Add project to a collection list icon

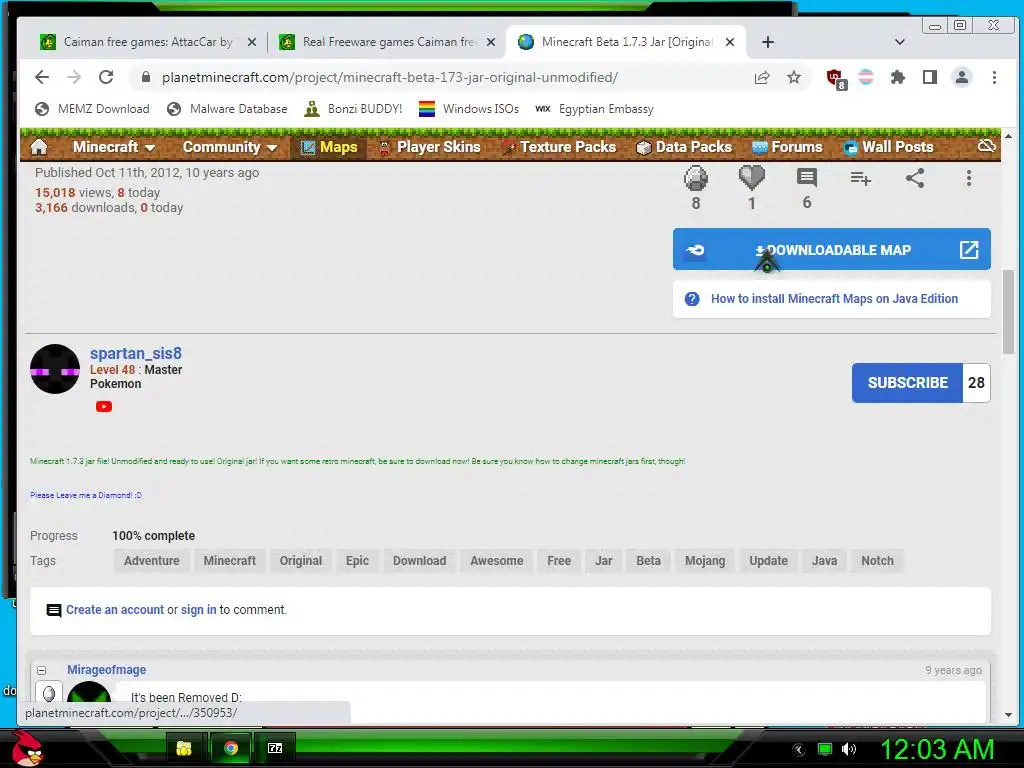click(860, 178)
